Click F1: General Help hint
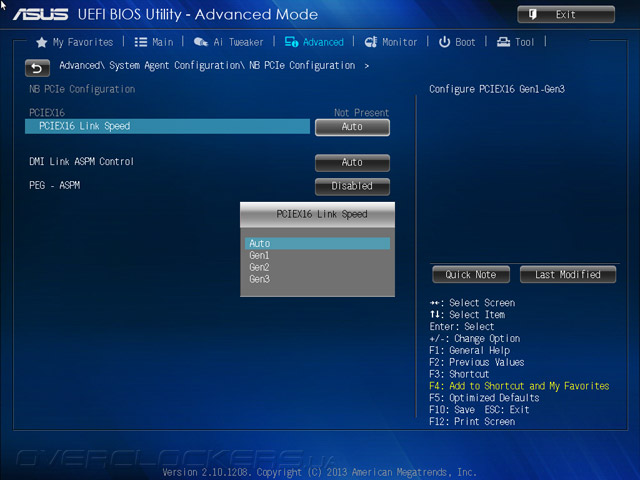640x480 pixels. click(469, 351)
